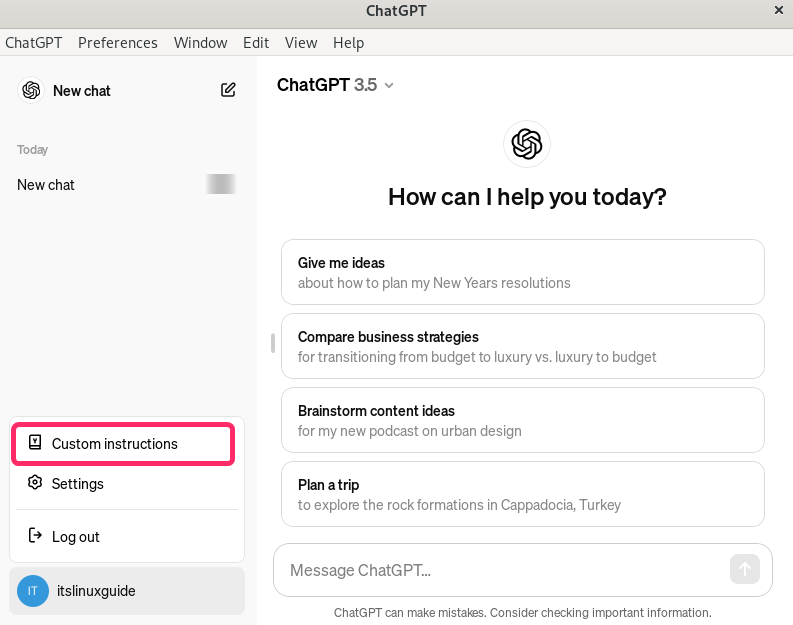The height and width of the screenshot is (625, 793).
Task: Click the new chat compose icon
Action: [x=228, y=90]
